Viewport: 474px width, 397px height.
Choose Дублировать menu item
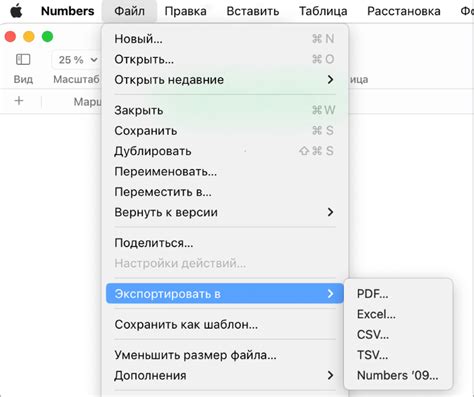coord(225,151)
